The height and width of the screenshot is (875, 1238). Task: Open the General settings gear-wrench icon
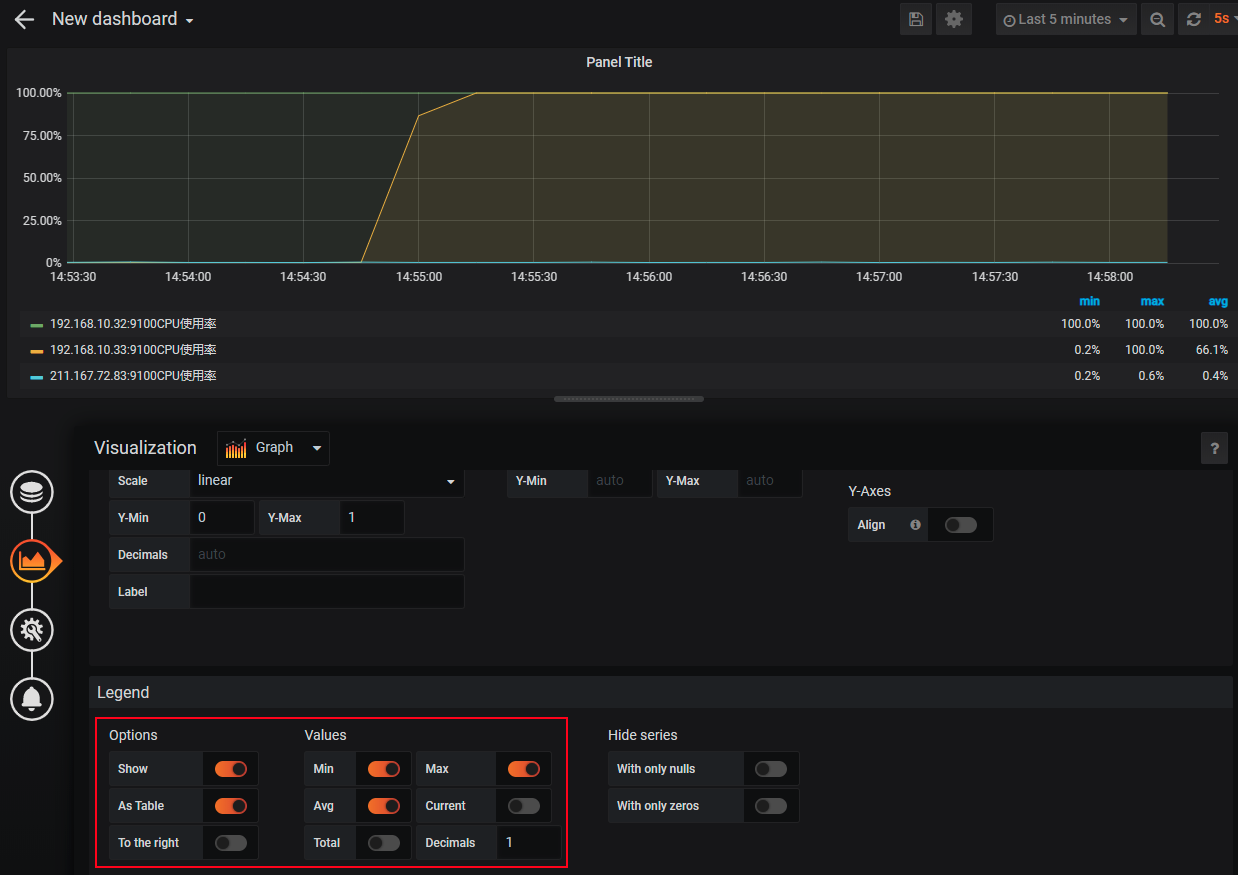click(x=32, y=630)
